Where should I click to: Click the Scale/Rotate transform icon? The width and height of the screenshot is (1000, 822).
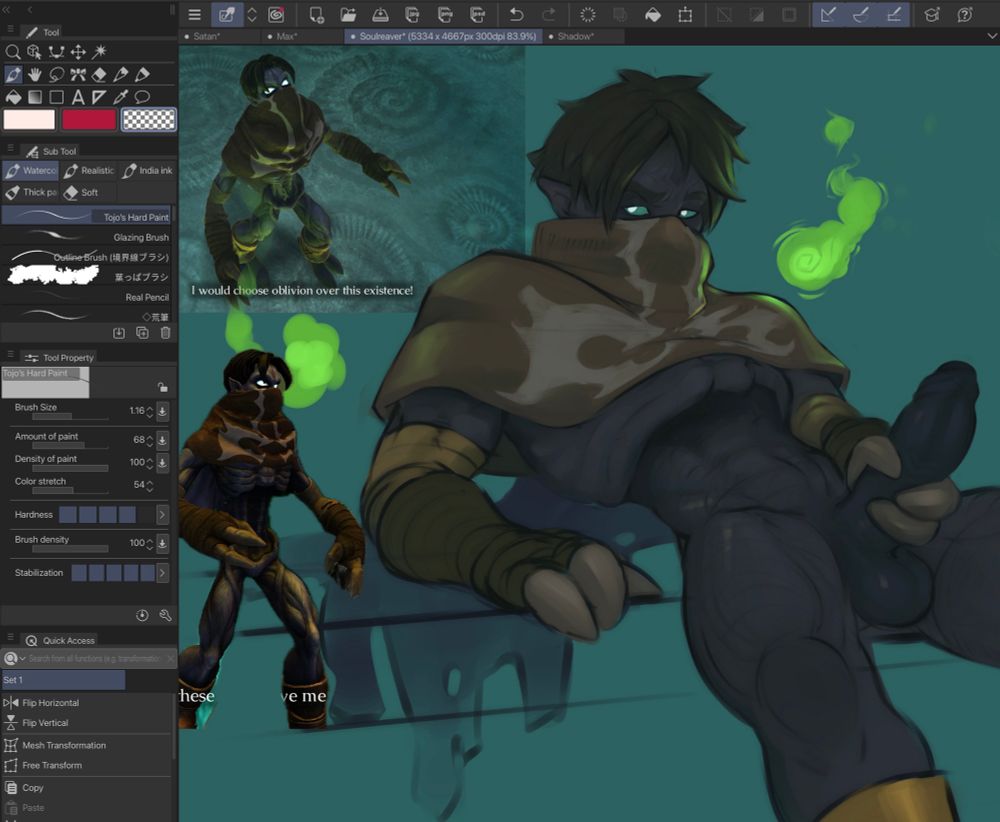[686, 15]
